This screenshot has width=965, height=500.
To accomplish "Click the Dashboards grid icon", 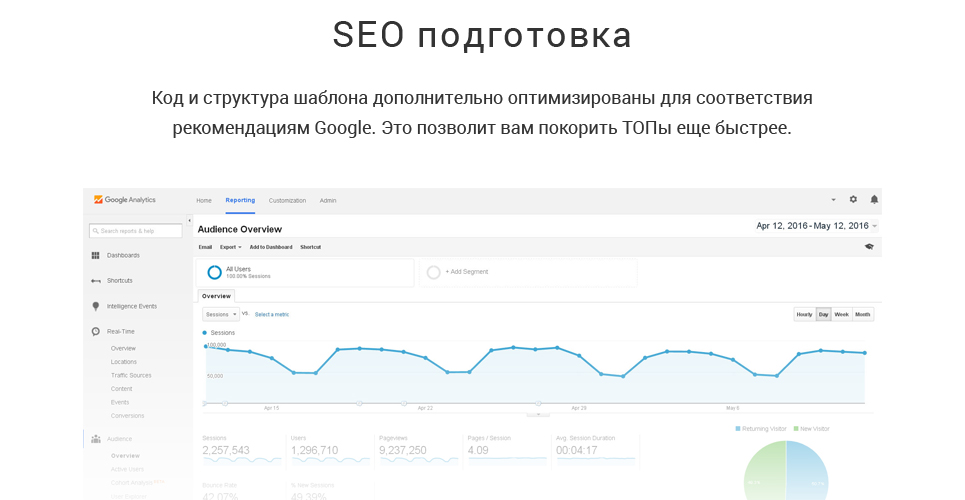I will (95, 255).
